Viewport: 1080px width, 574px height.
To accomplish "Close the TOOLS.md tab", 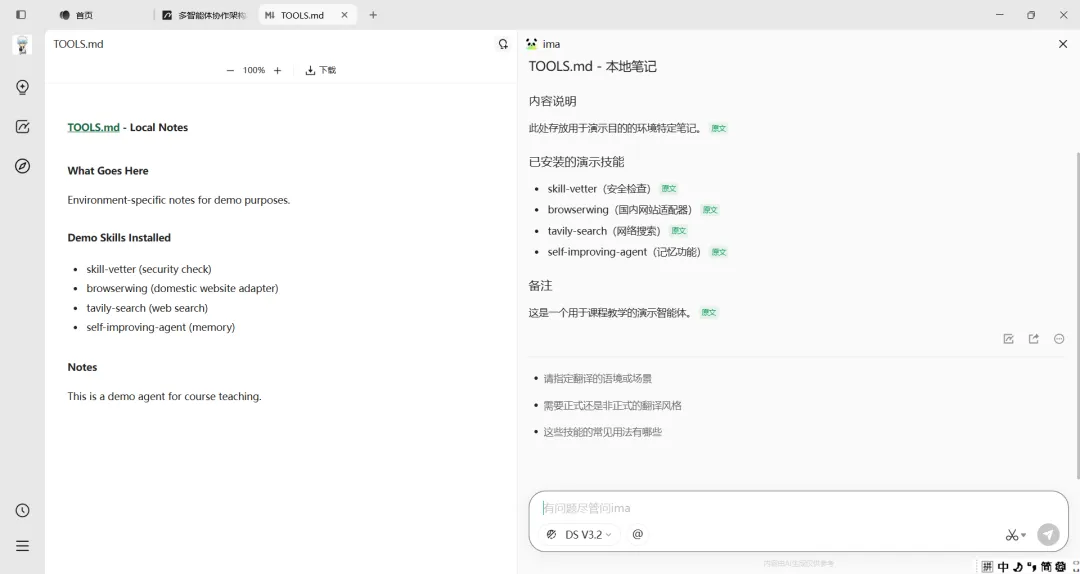I will (344, 14).
